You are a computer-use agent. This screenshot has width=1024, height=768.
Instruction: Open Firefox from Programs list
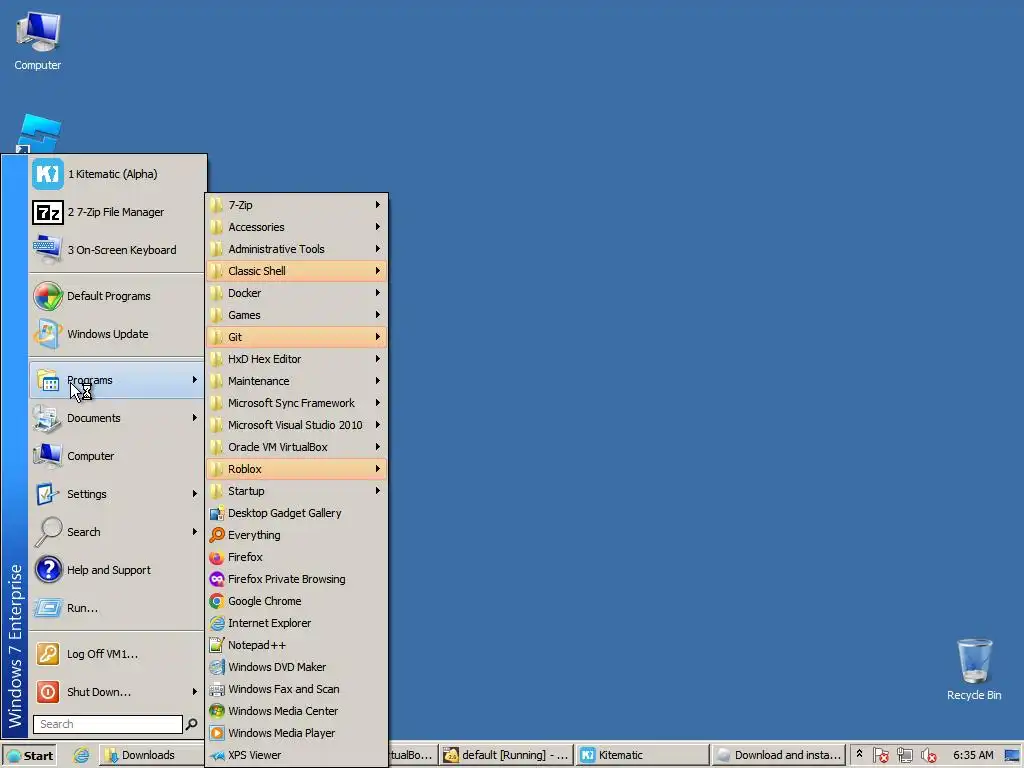point(296,557)
